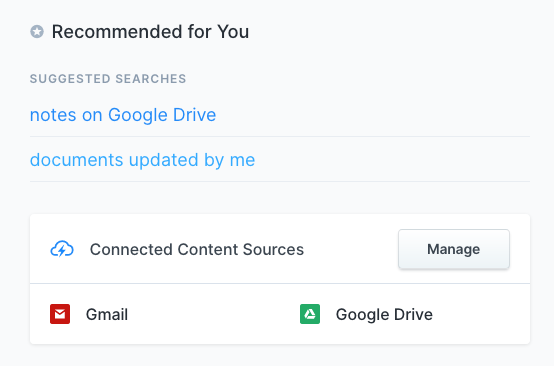554x366 pixels.
Task: Click "Google Drive" words in the notes suggestion
Action: click(162, 115)
